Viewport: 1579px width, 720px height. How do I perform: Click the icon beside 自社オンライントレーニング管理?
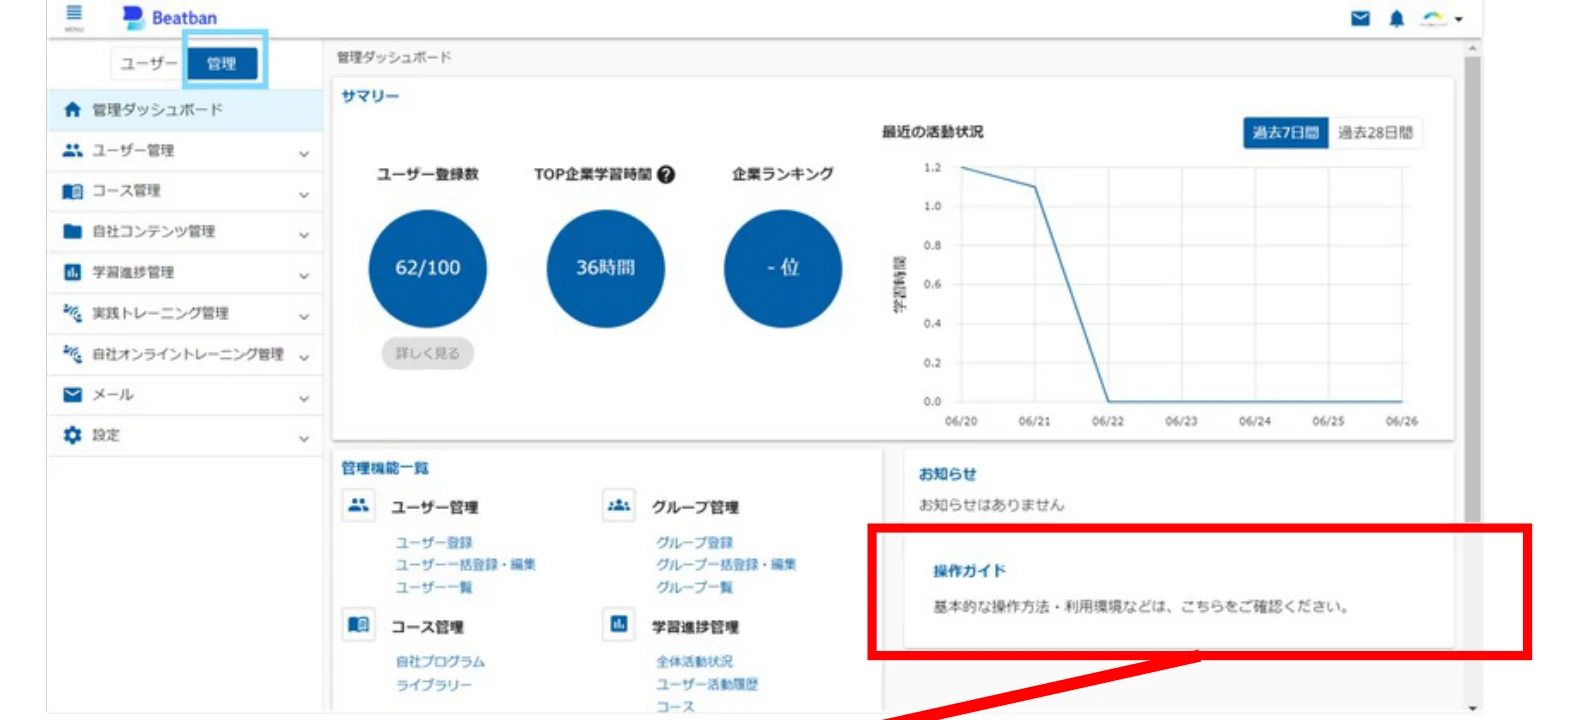[x=72, y=354]
